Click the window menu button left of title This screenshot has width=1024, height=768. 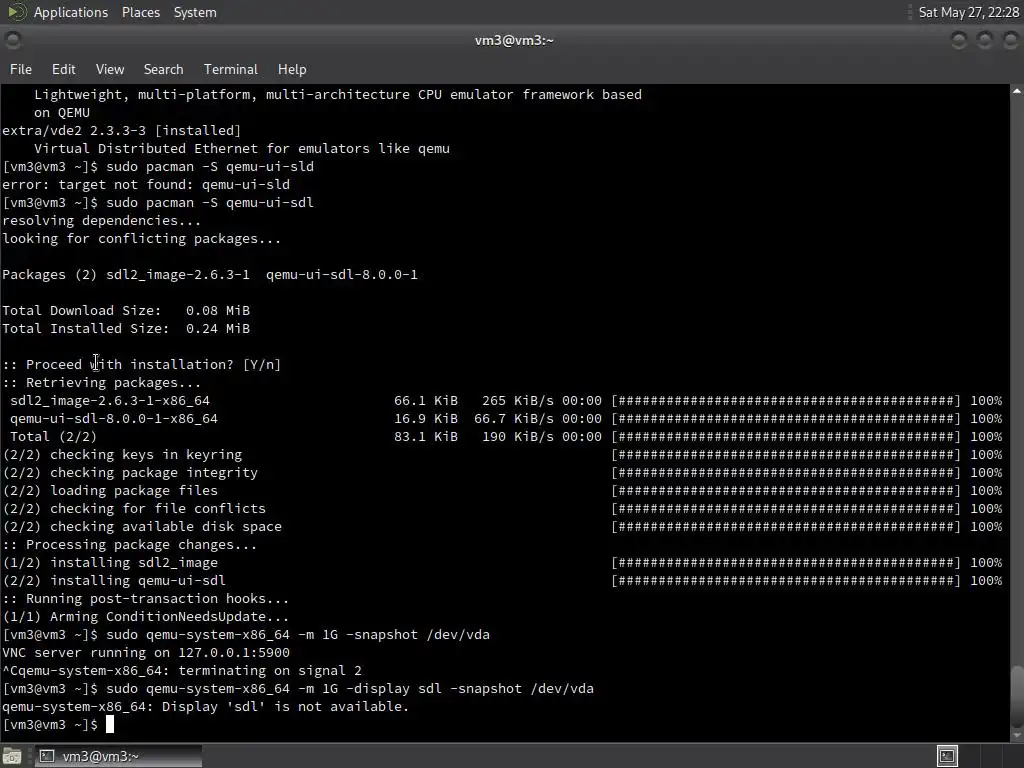point(12,40)
